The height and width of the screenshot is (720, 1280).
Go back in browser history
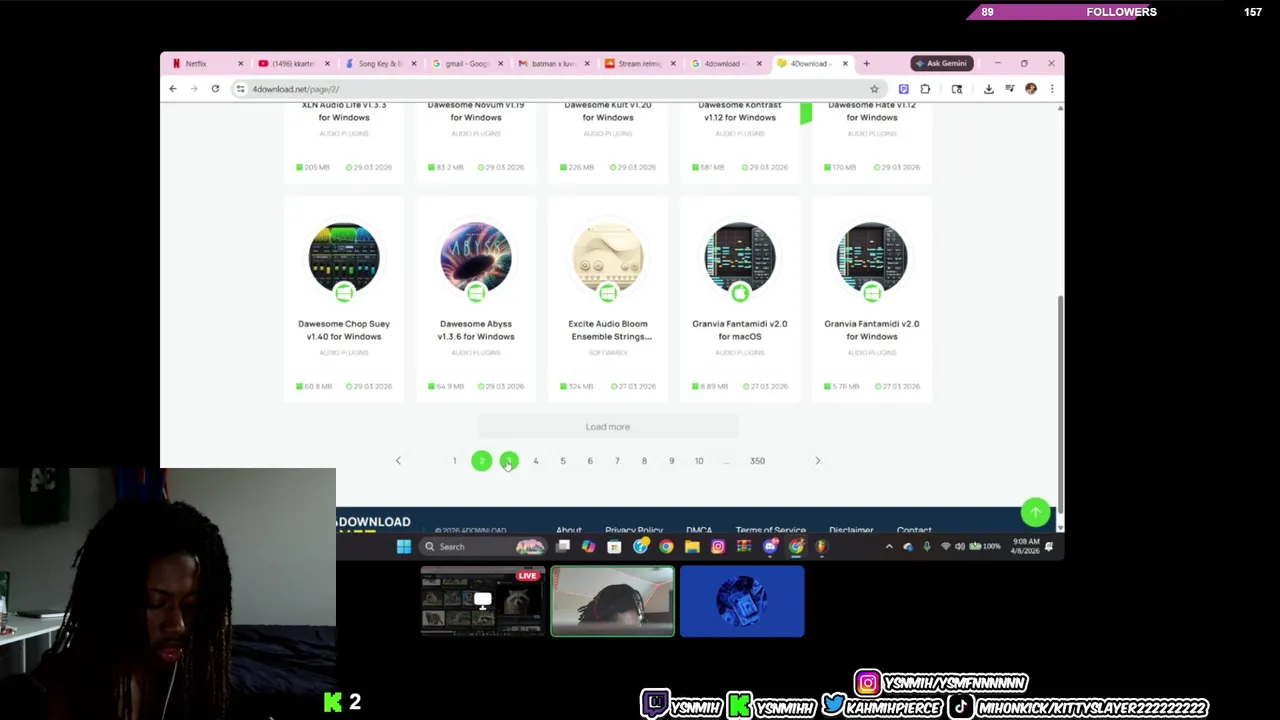click(173, 89)
